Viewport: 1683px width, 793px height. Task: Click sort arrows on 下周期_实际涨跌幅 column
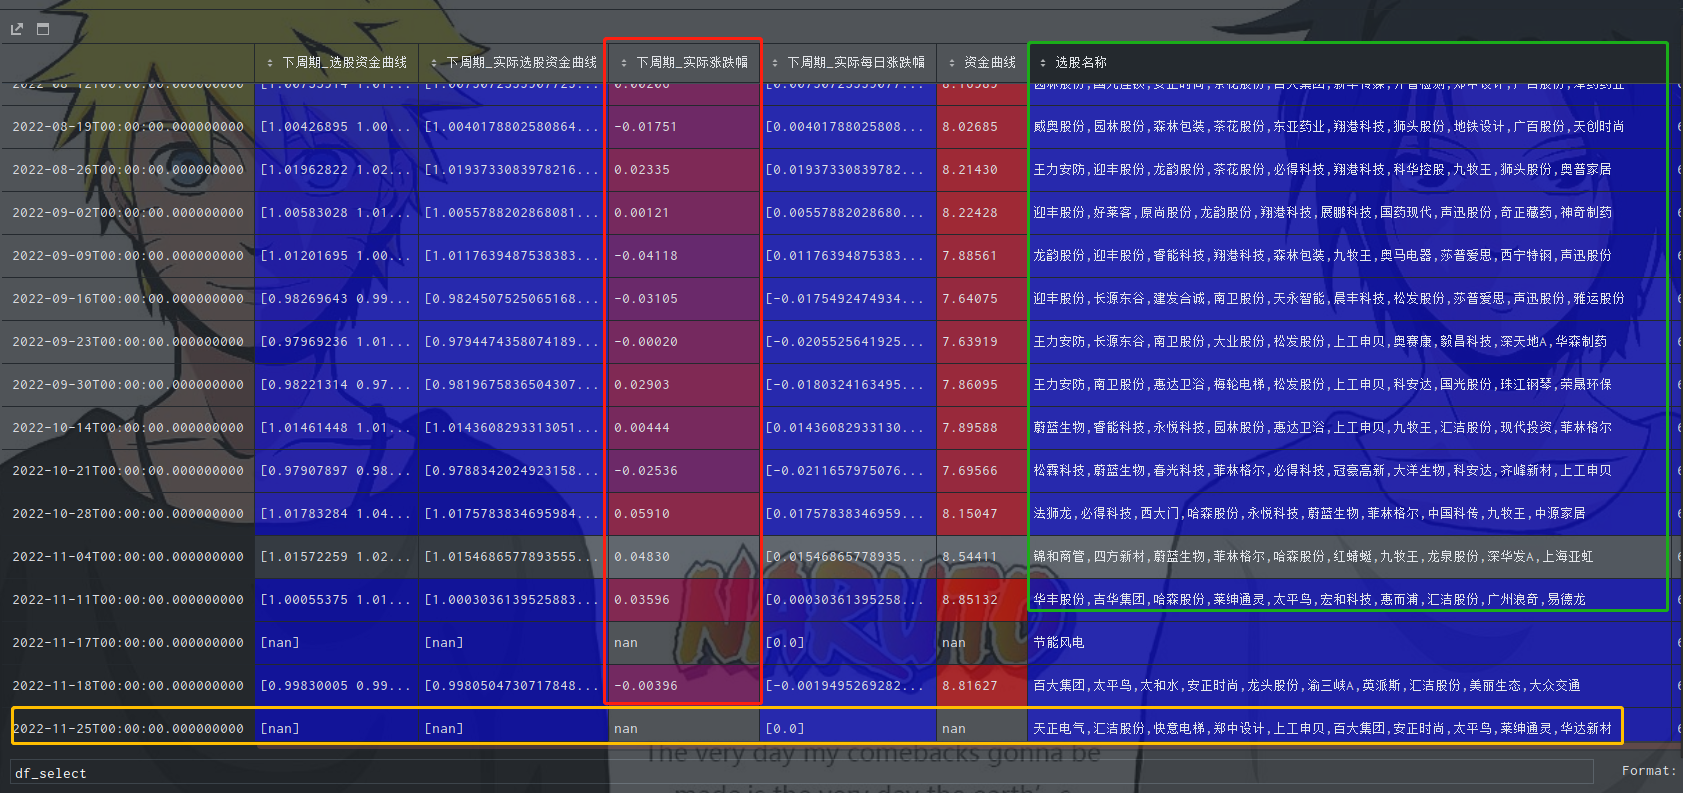(x=624, y=63)
